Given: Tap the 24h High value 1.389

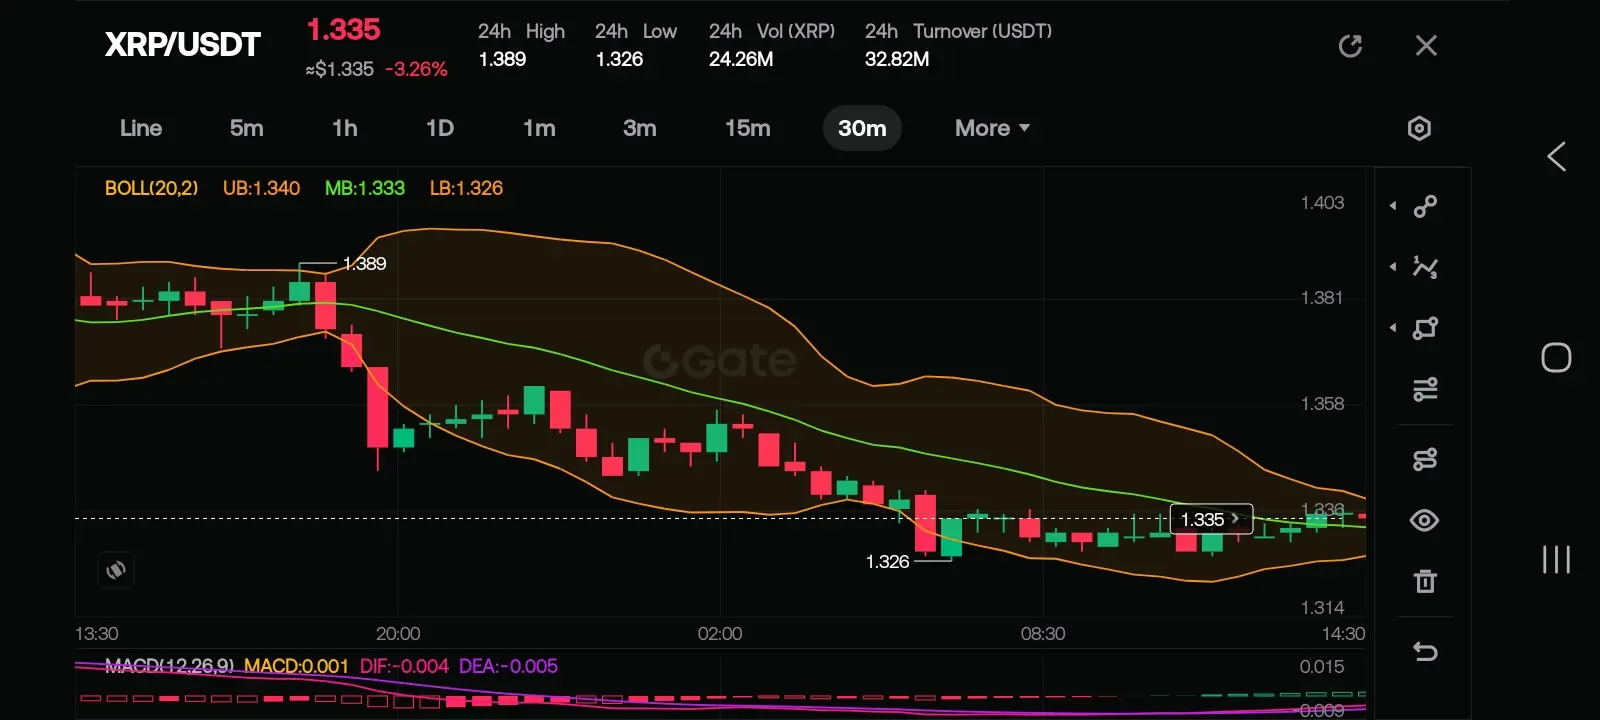Looking at the screenshot, I should click(x=502, y=59).
